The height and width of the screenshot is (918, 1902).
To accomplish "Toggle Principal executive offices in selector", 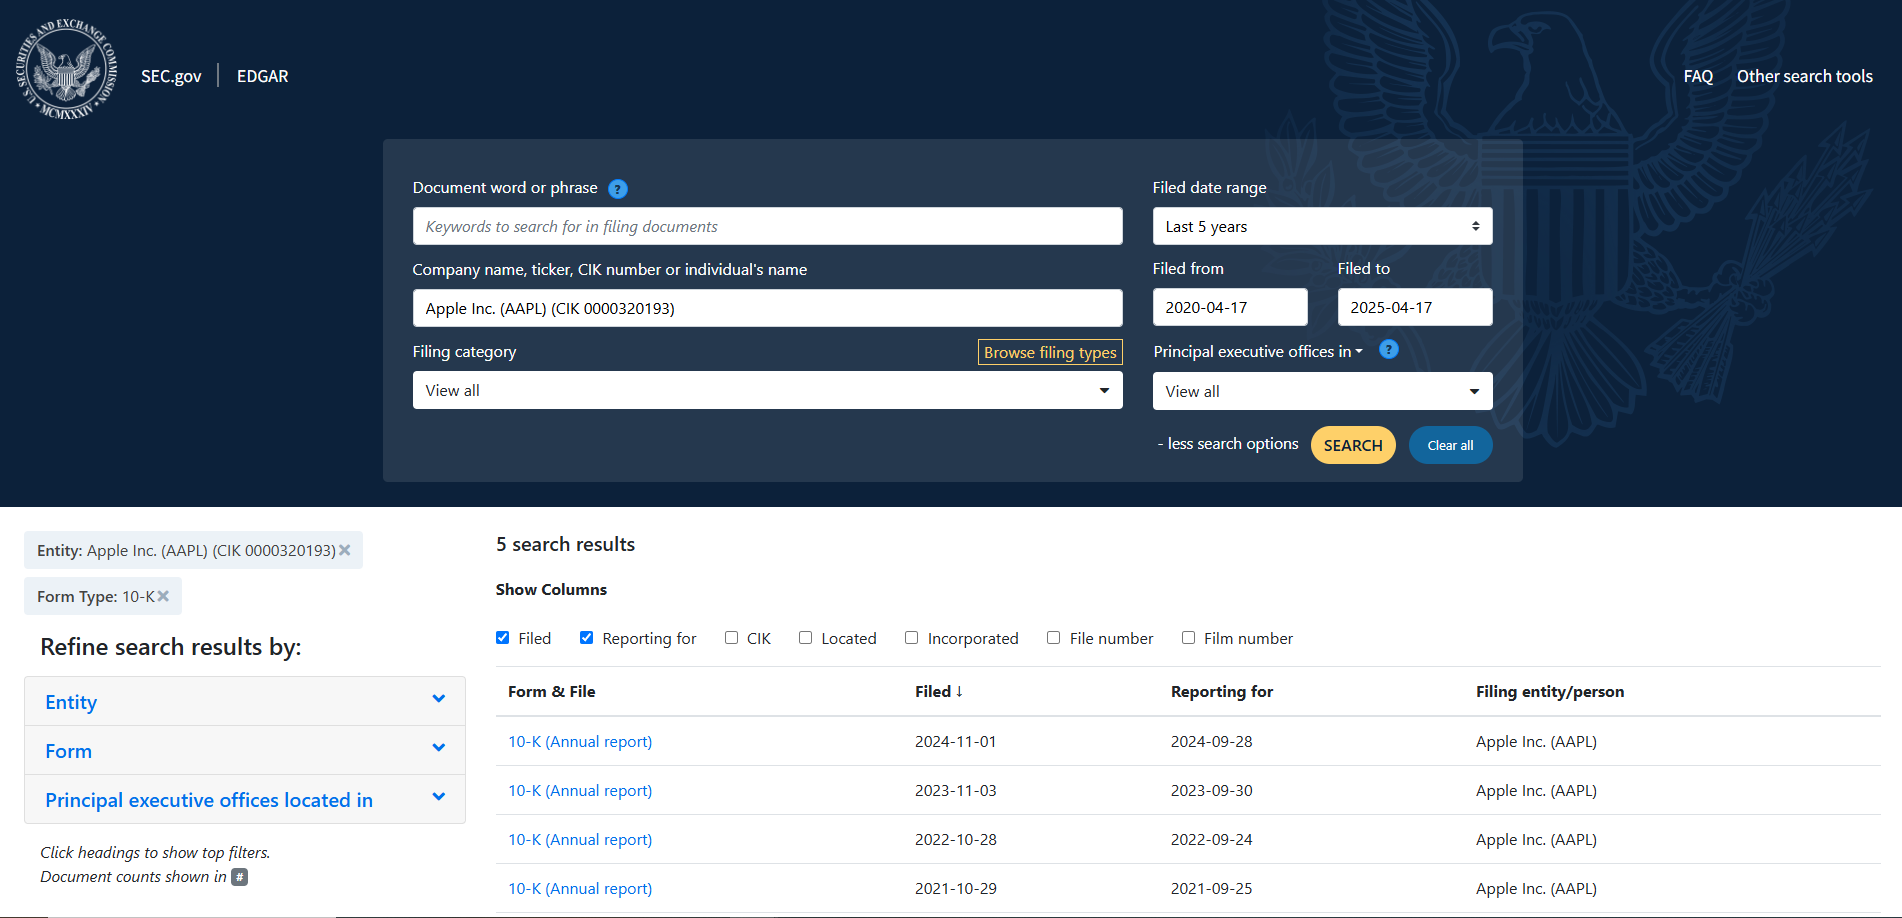I will click(x=1258, y=352).
